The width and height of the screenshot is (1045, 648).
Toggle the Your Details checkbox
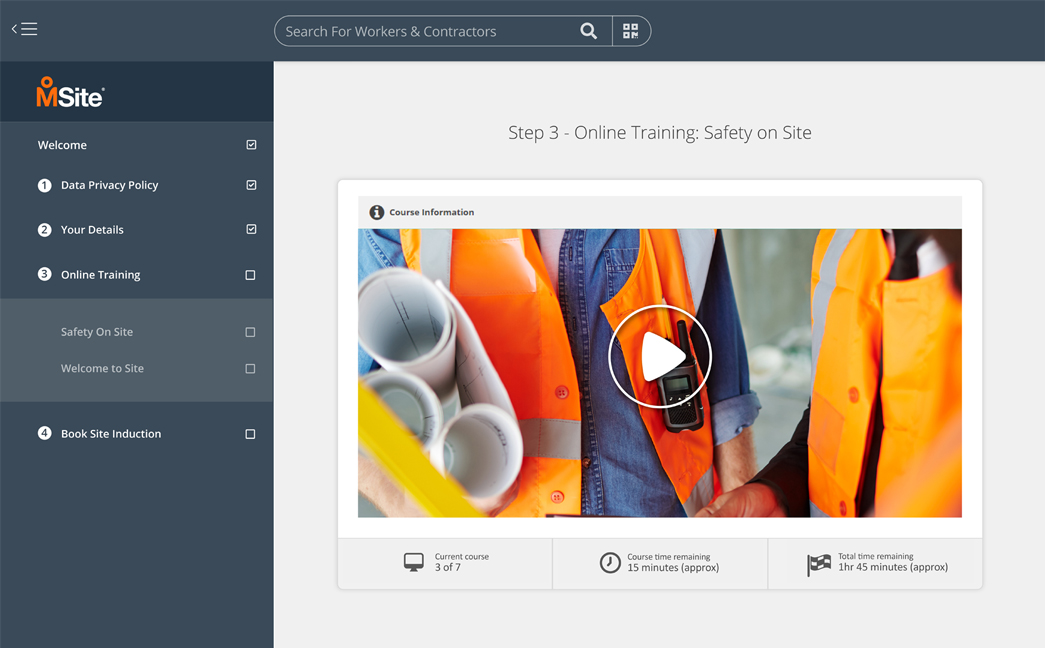point(251,229)
